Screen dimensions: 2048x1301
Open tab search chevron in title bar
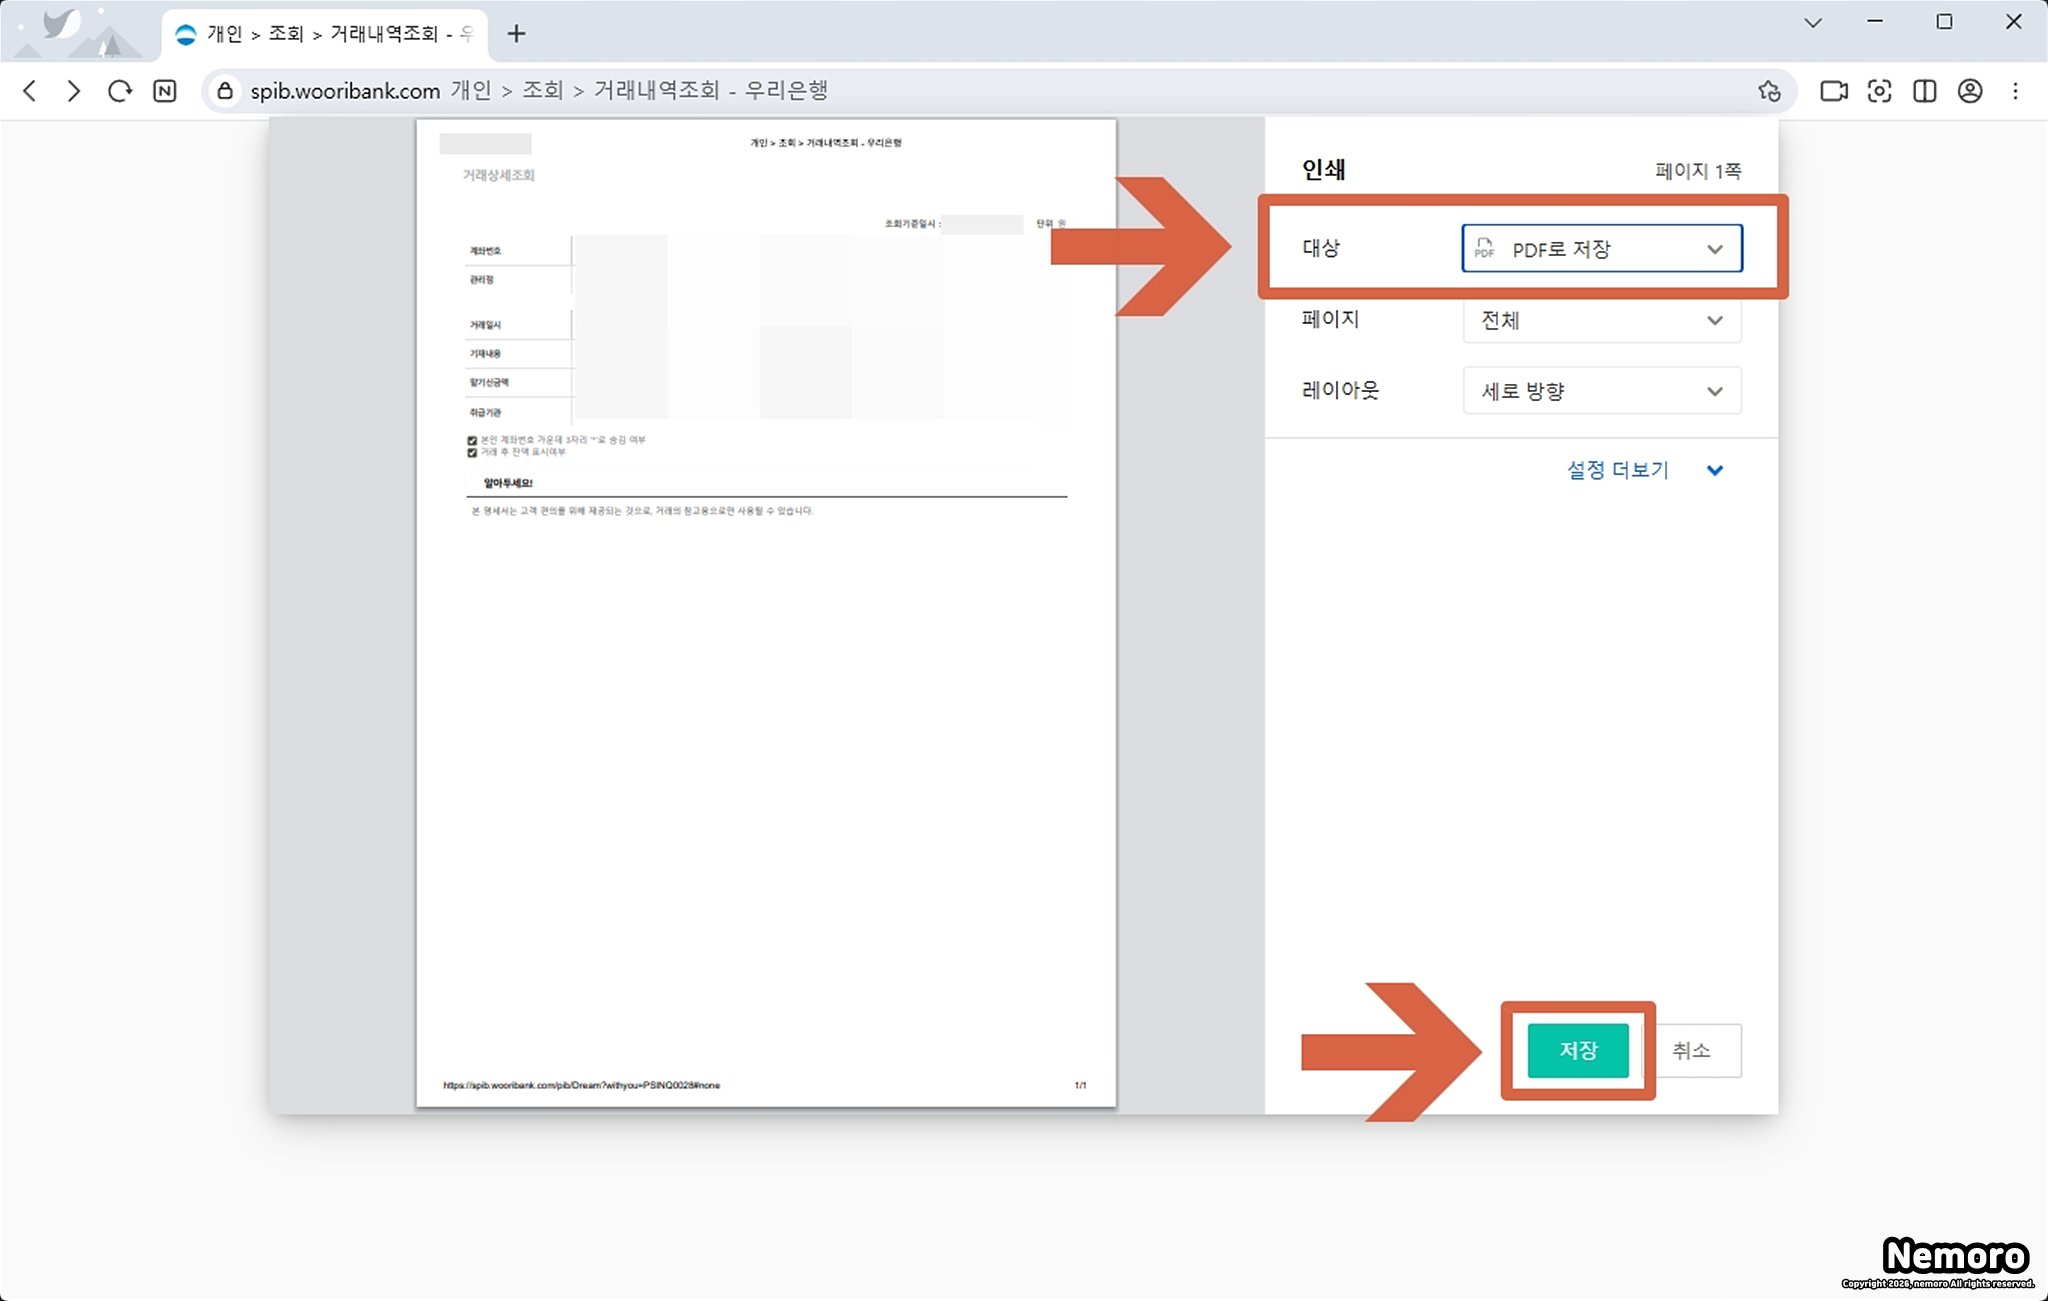(x=1812, y=22)
